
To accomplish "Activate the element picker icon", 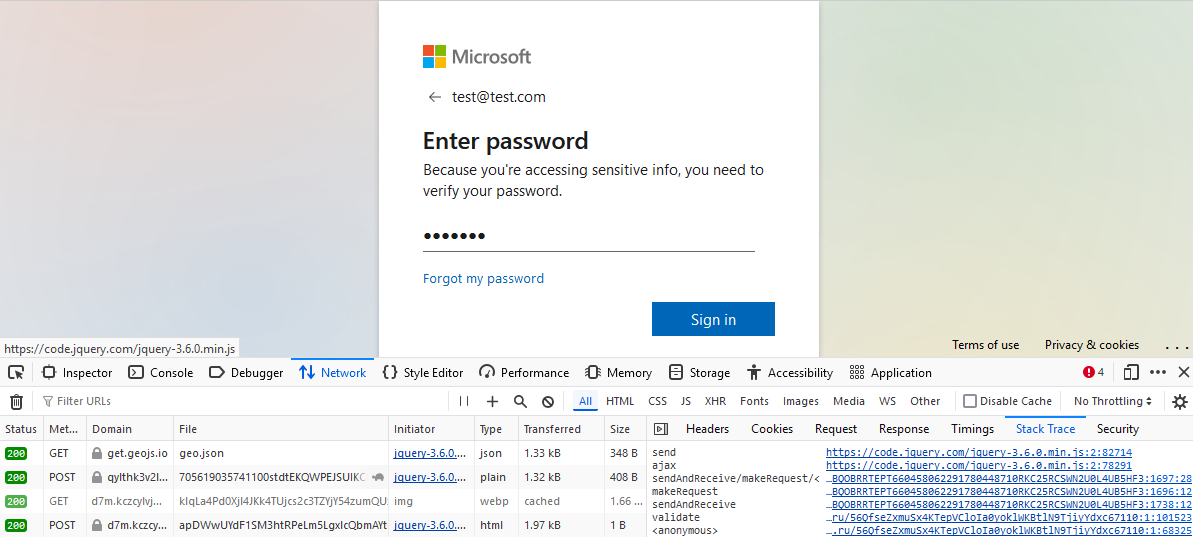I will pos(16,373).
